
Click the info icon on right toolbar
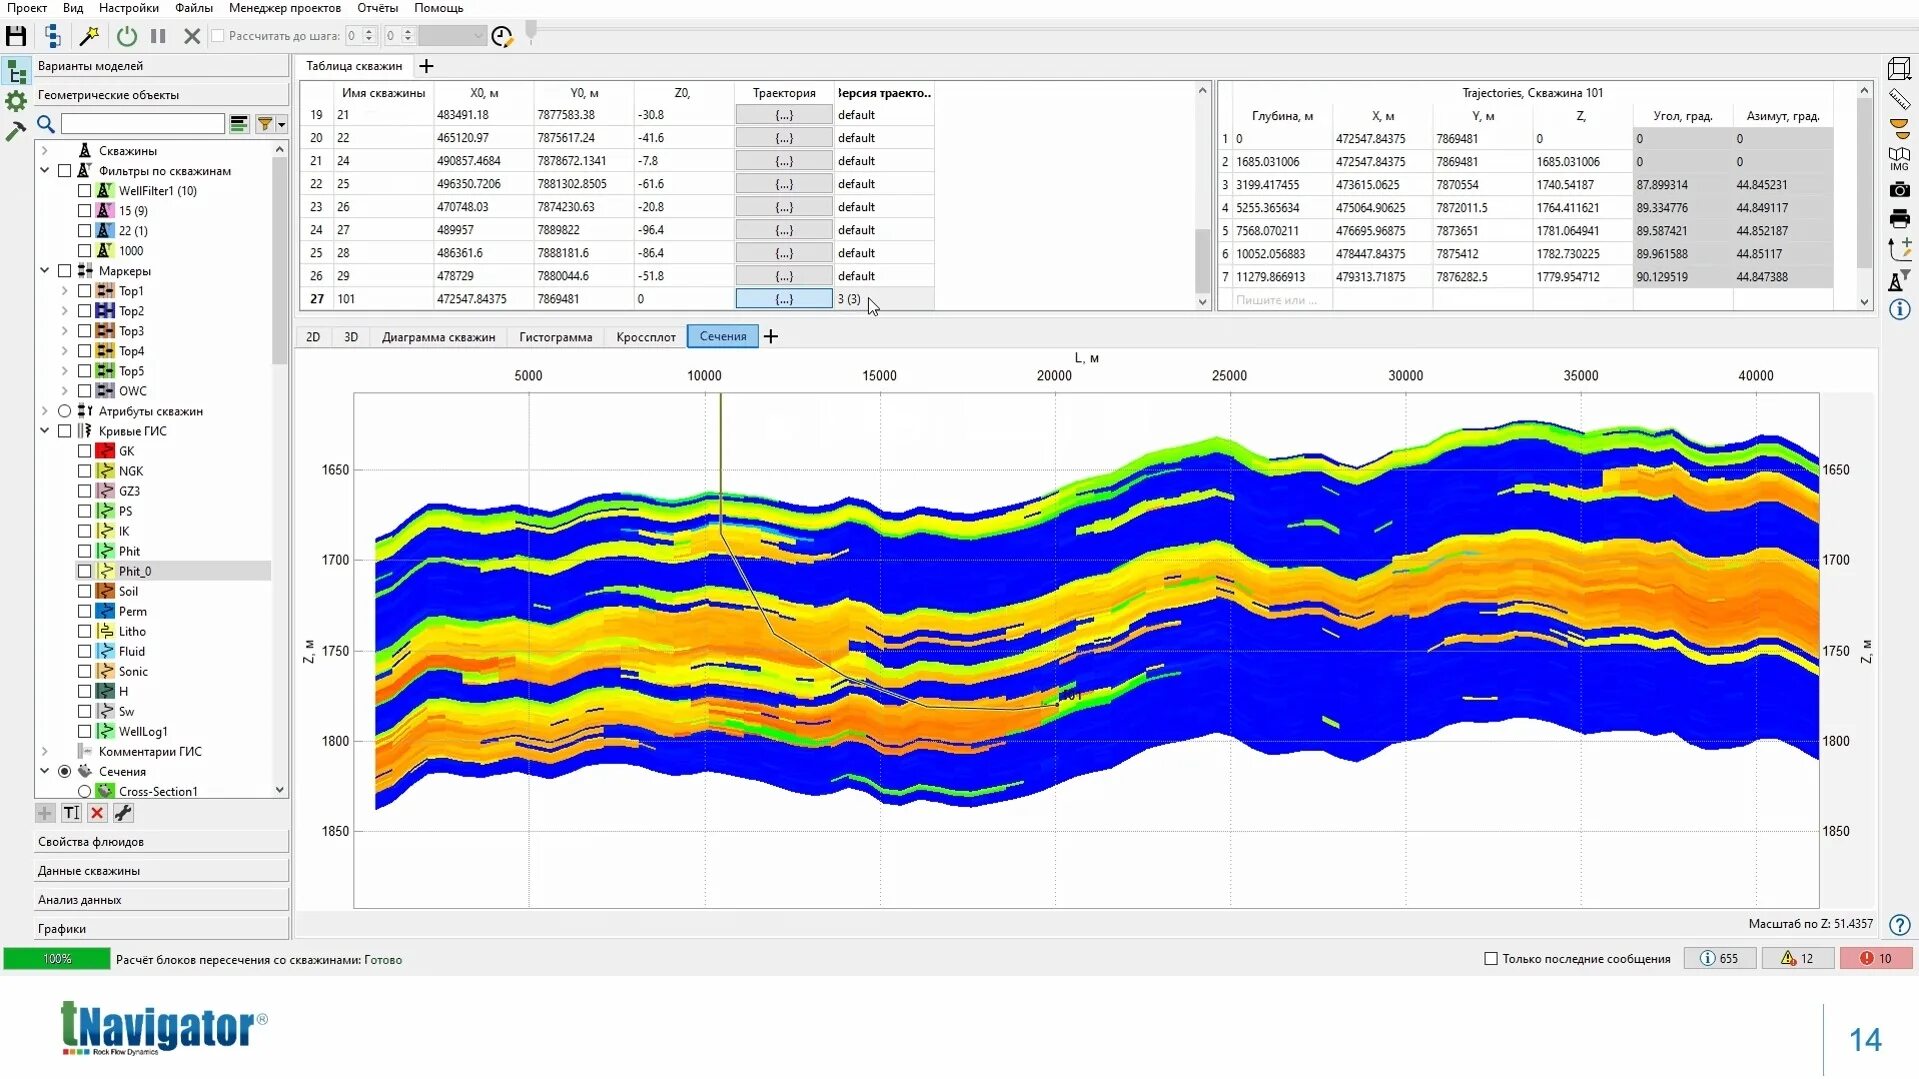pyautogui.click(x=1899, y=310)
